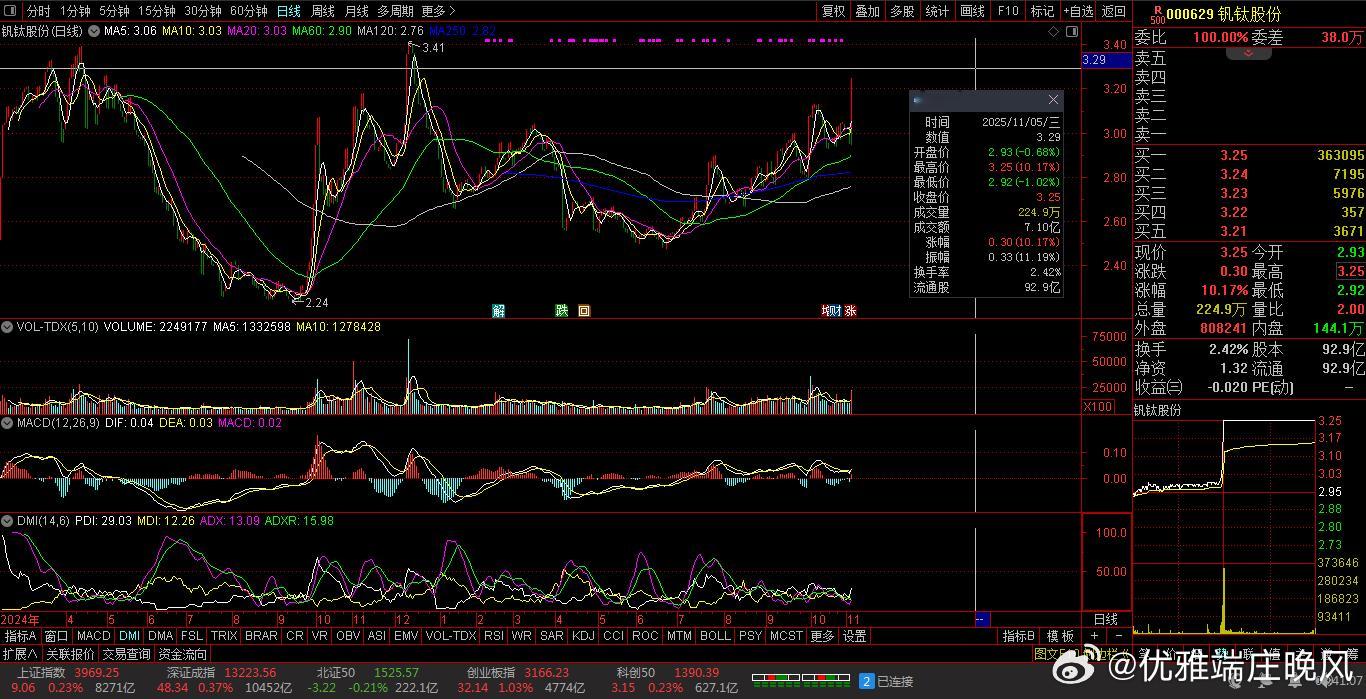Toggle the MACD indicator tab
1366x699 pixels.
click(x=93, y=636)
